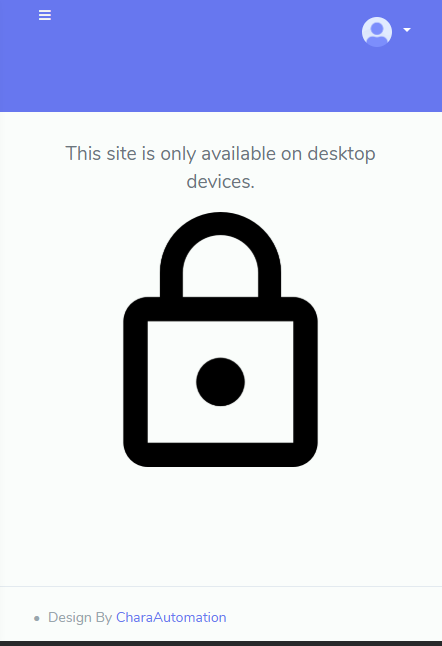Click the word 'devices.' in the message
This screenshot has width=442, height=646.
point(220,181)
